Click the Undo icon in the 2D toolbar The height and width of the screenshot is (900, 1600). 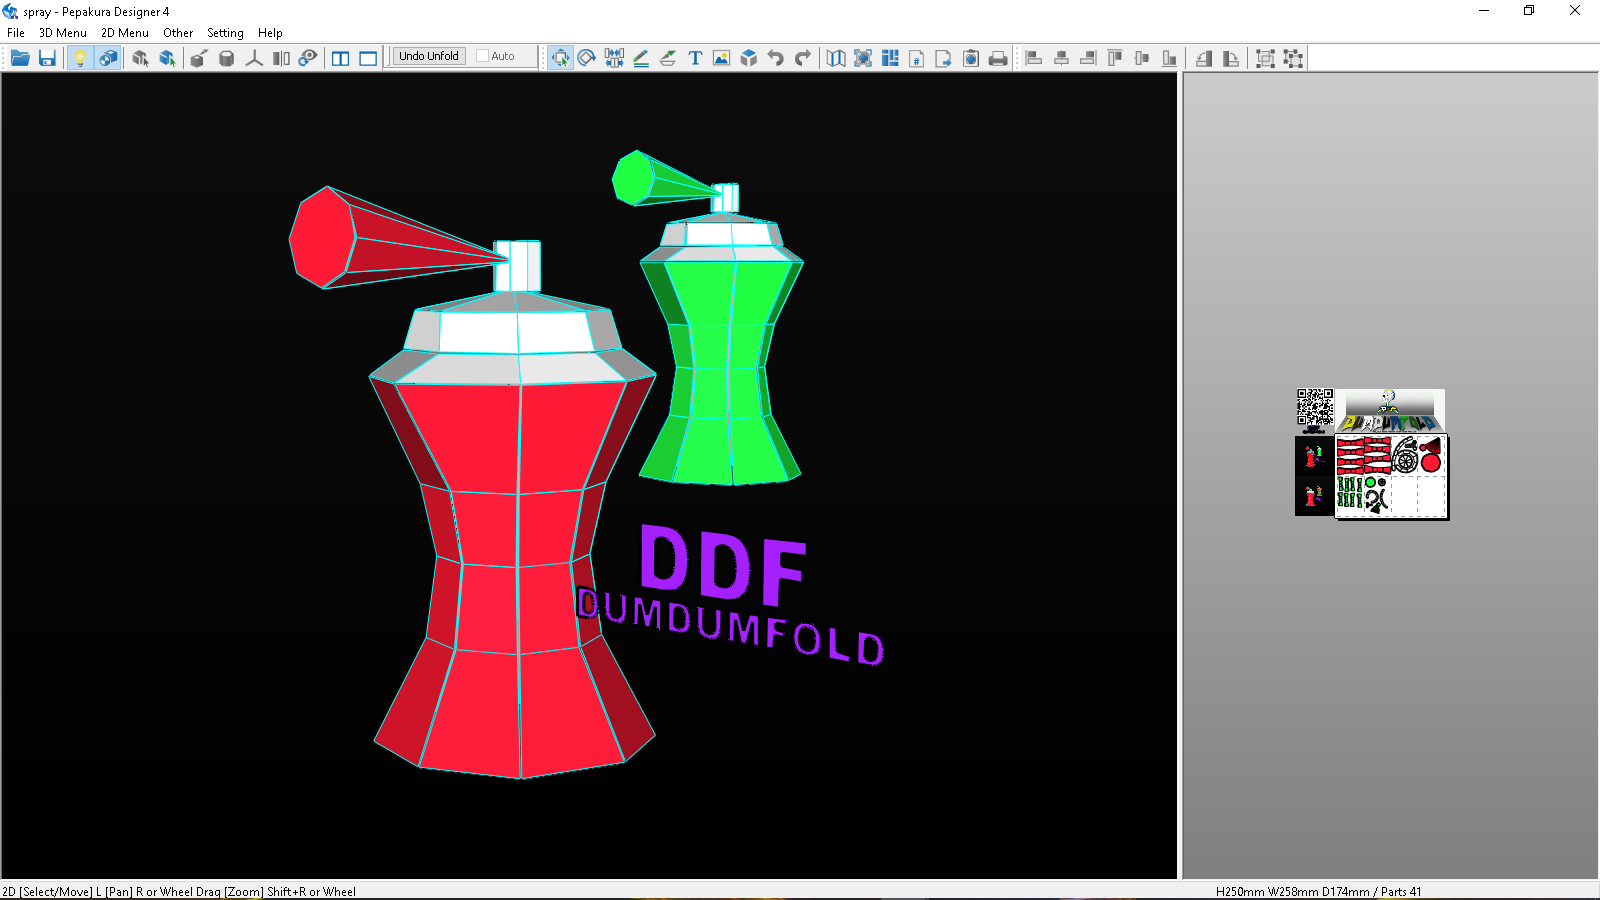tap(775, 57)
